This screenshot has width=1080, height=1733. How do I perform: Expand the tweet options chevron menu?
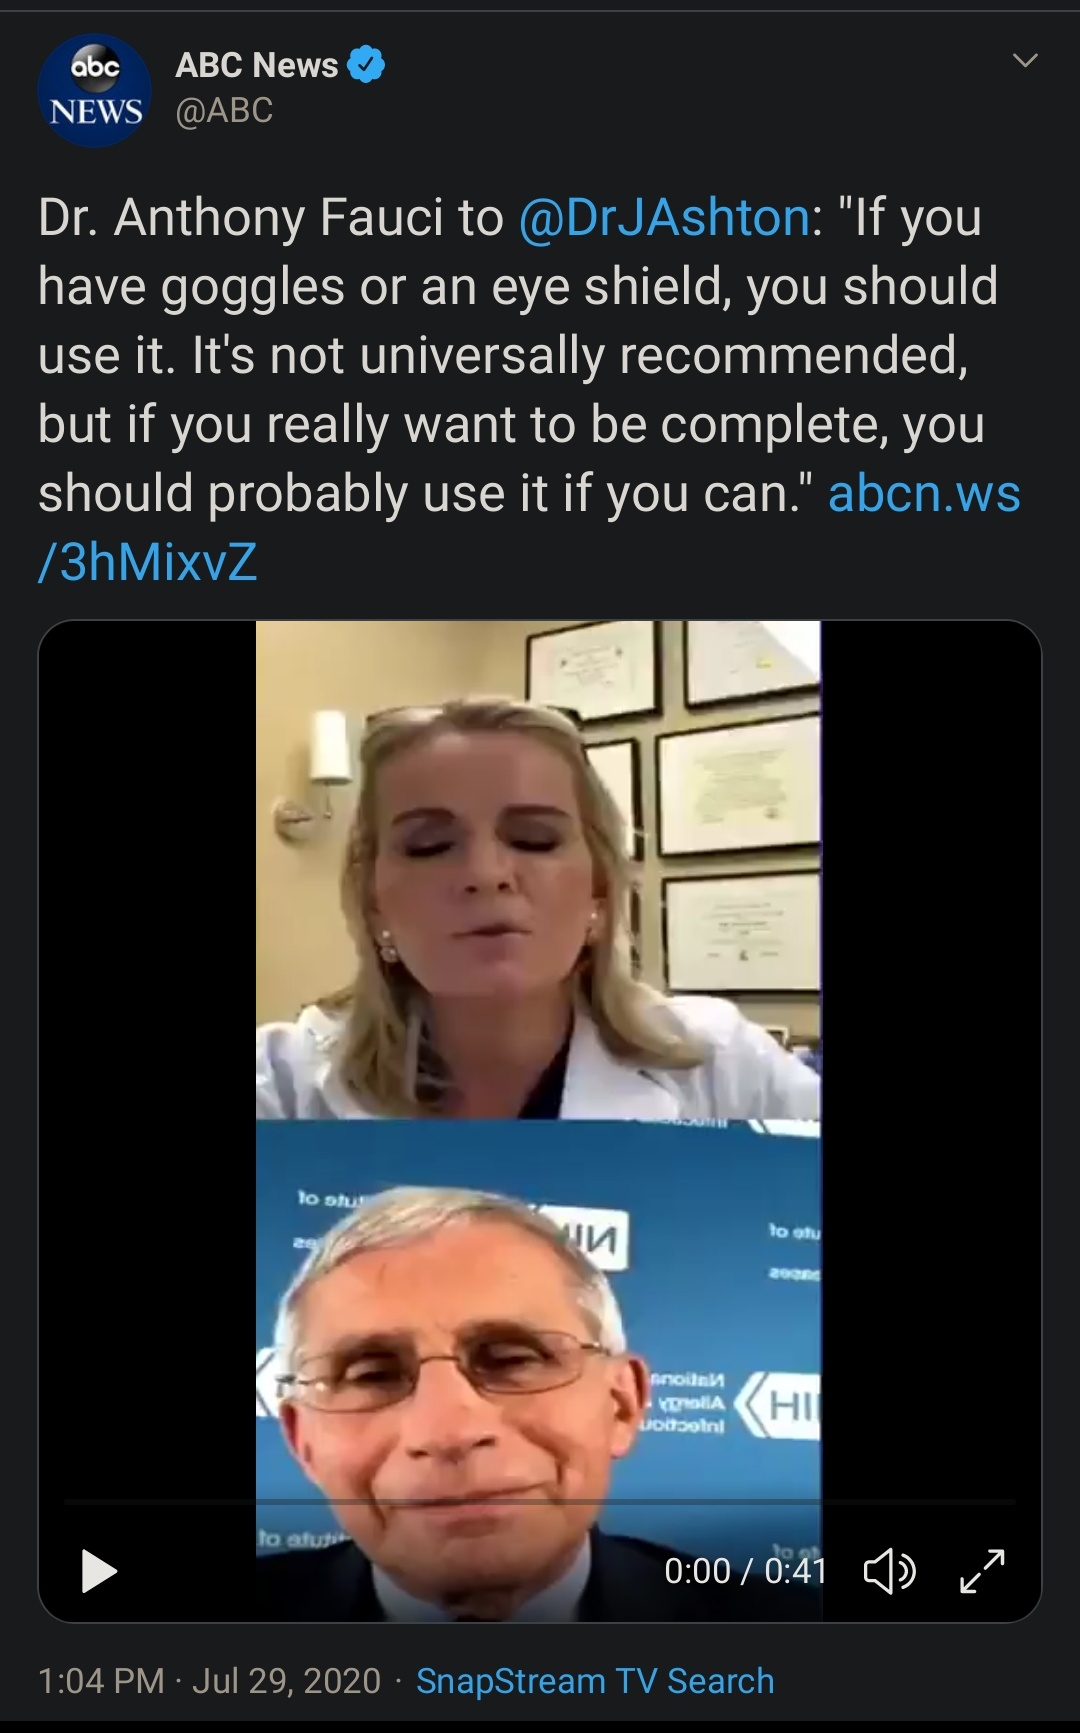point(1025,61)
